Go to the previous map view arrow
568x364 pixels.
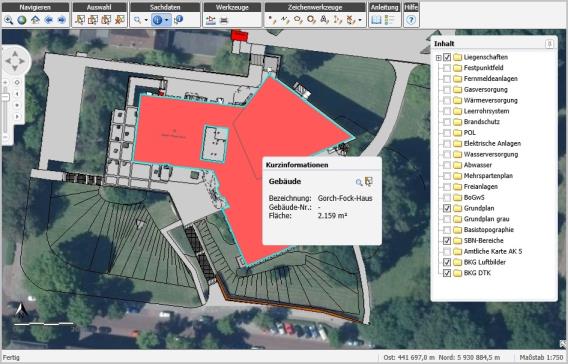click(49, 20)
